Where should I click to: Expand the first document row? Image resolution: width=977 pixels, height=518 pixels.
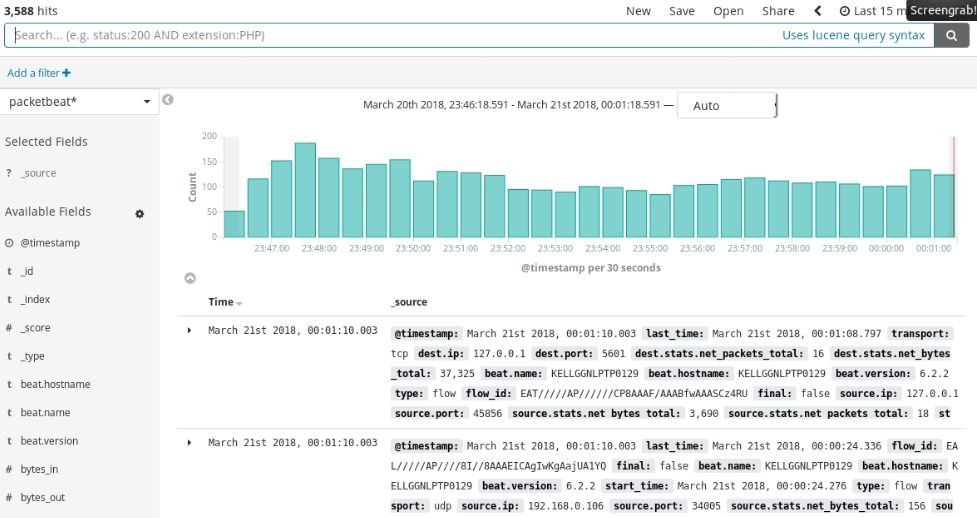189,330
